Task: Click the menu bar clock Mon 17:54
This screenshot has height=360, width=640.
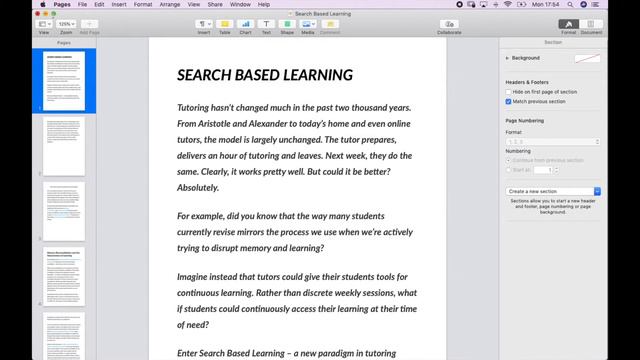Action: coord(545,4)
